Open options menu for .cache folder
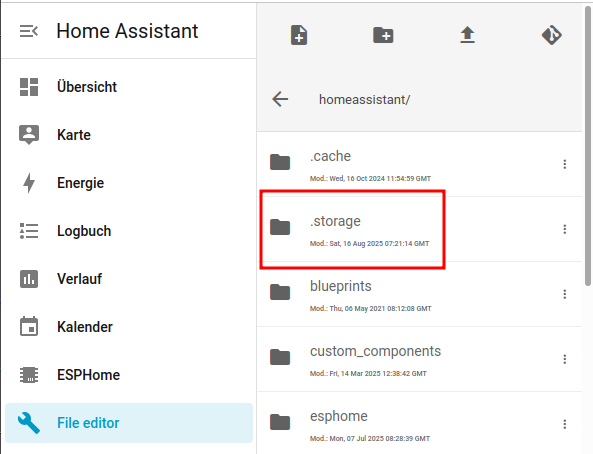The height and width of the screenshot is (454, 593). [565, 164]
